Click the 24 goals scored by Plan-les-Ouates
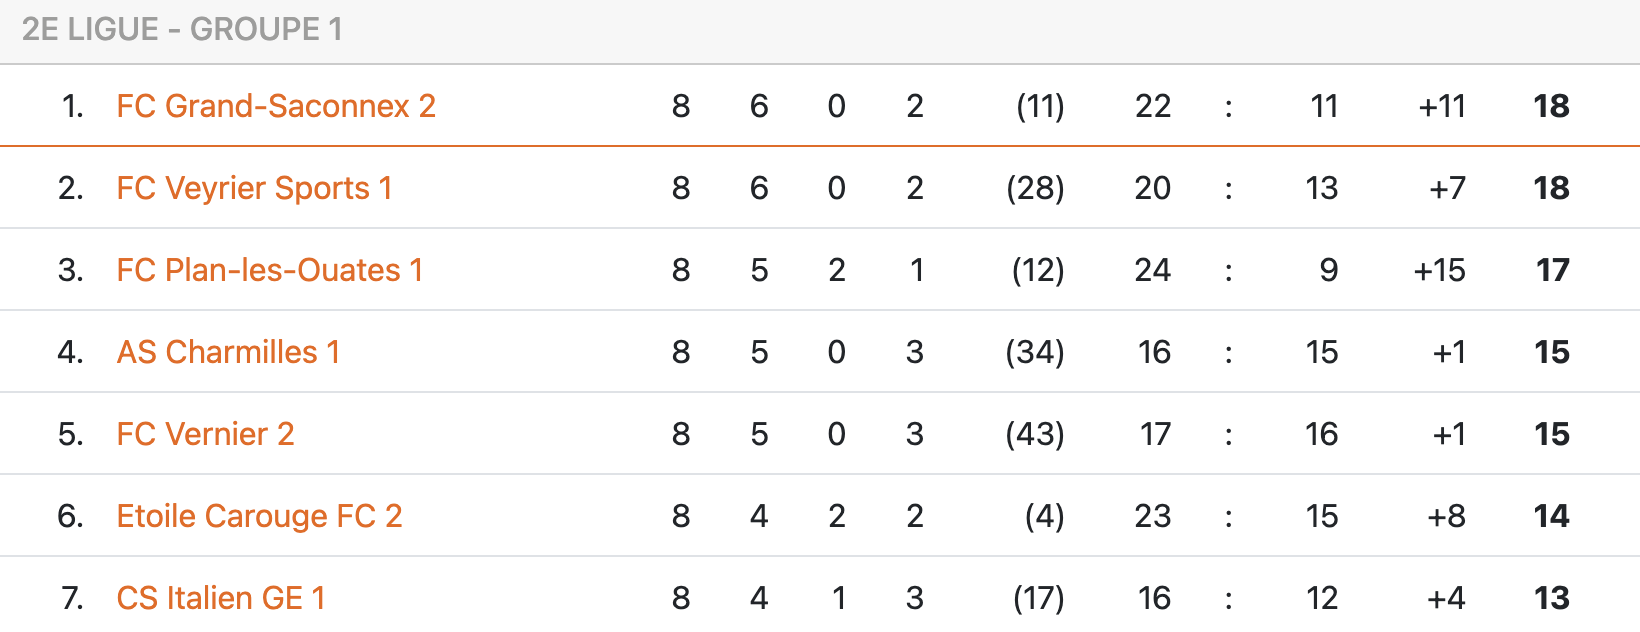1640x632 pixels. tap(1152, 270)
